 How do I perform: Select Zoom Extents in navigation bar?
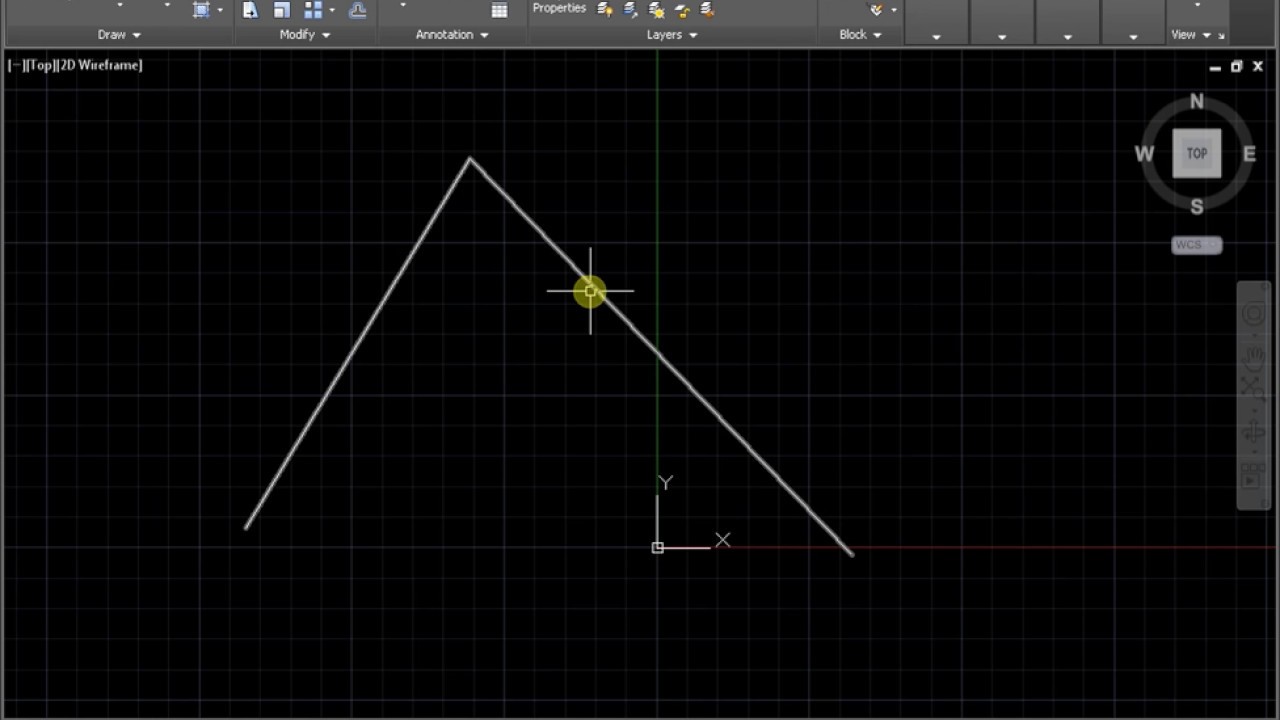pyautogui.click(x=1254, y=388)
